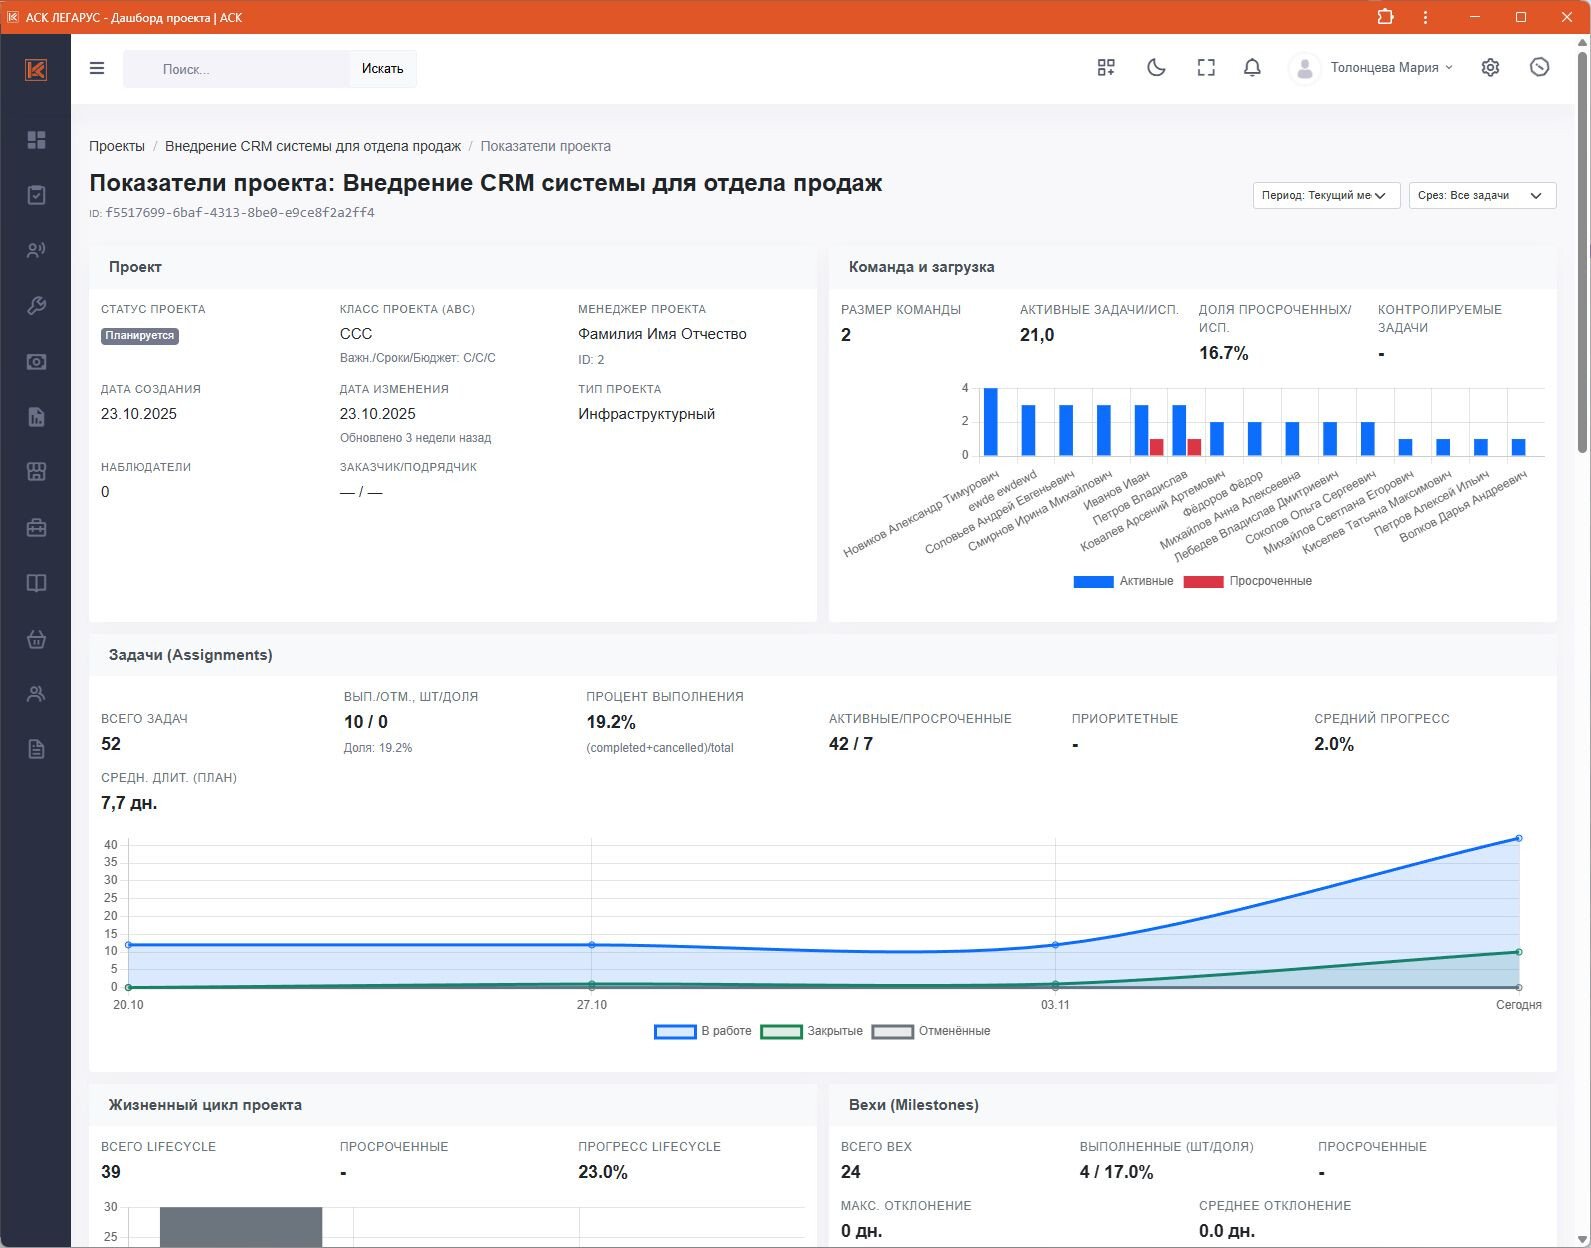Toggle dark mode with the moon icon
The height and width of the screenshot is (1248, 1591).
(1156, 68)
